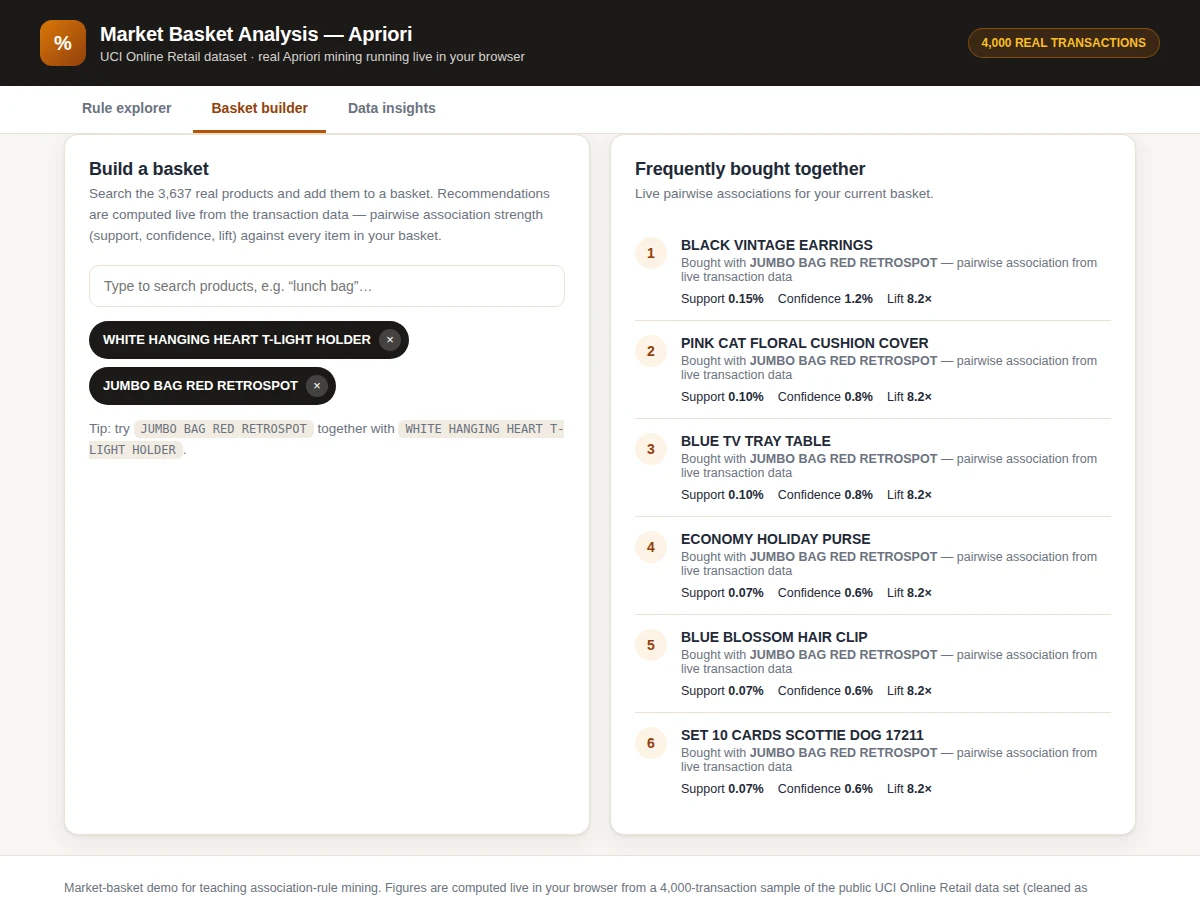
Task: Click rank 3 circle beside Blue TV Tray
Action: tap(651, 449)
